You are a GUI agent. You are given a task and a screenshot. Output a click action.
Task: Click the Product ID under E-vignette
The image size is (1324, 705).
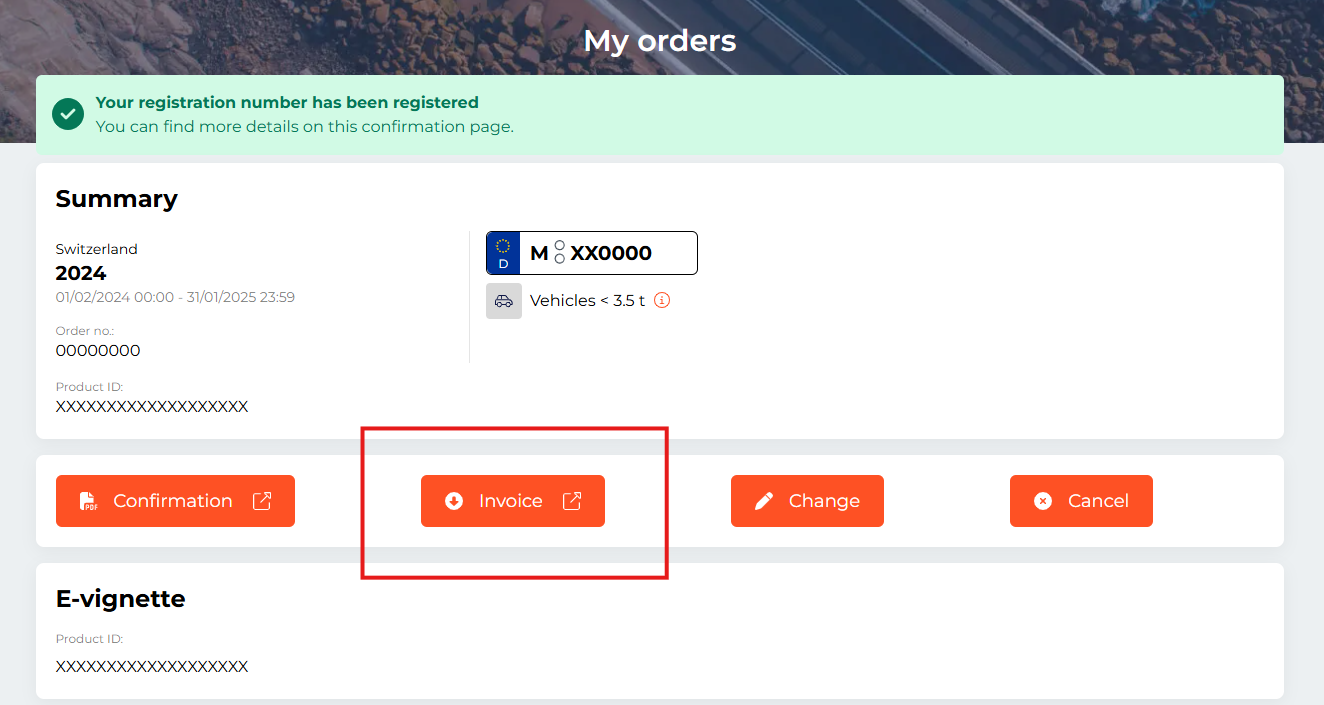[151, 666]
